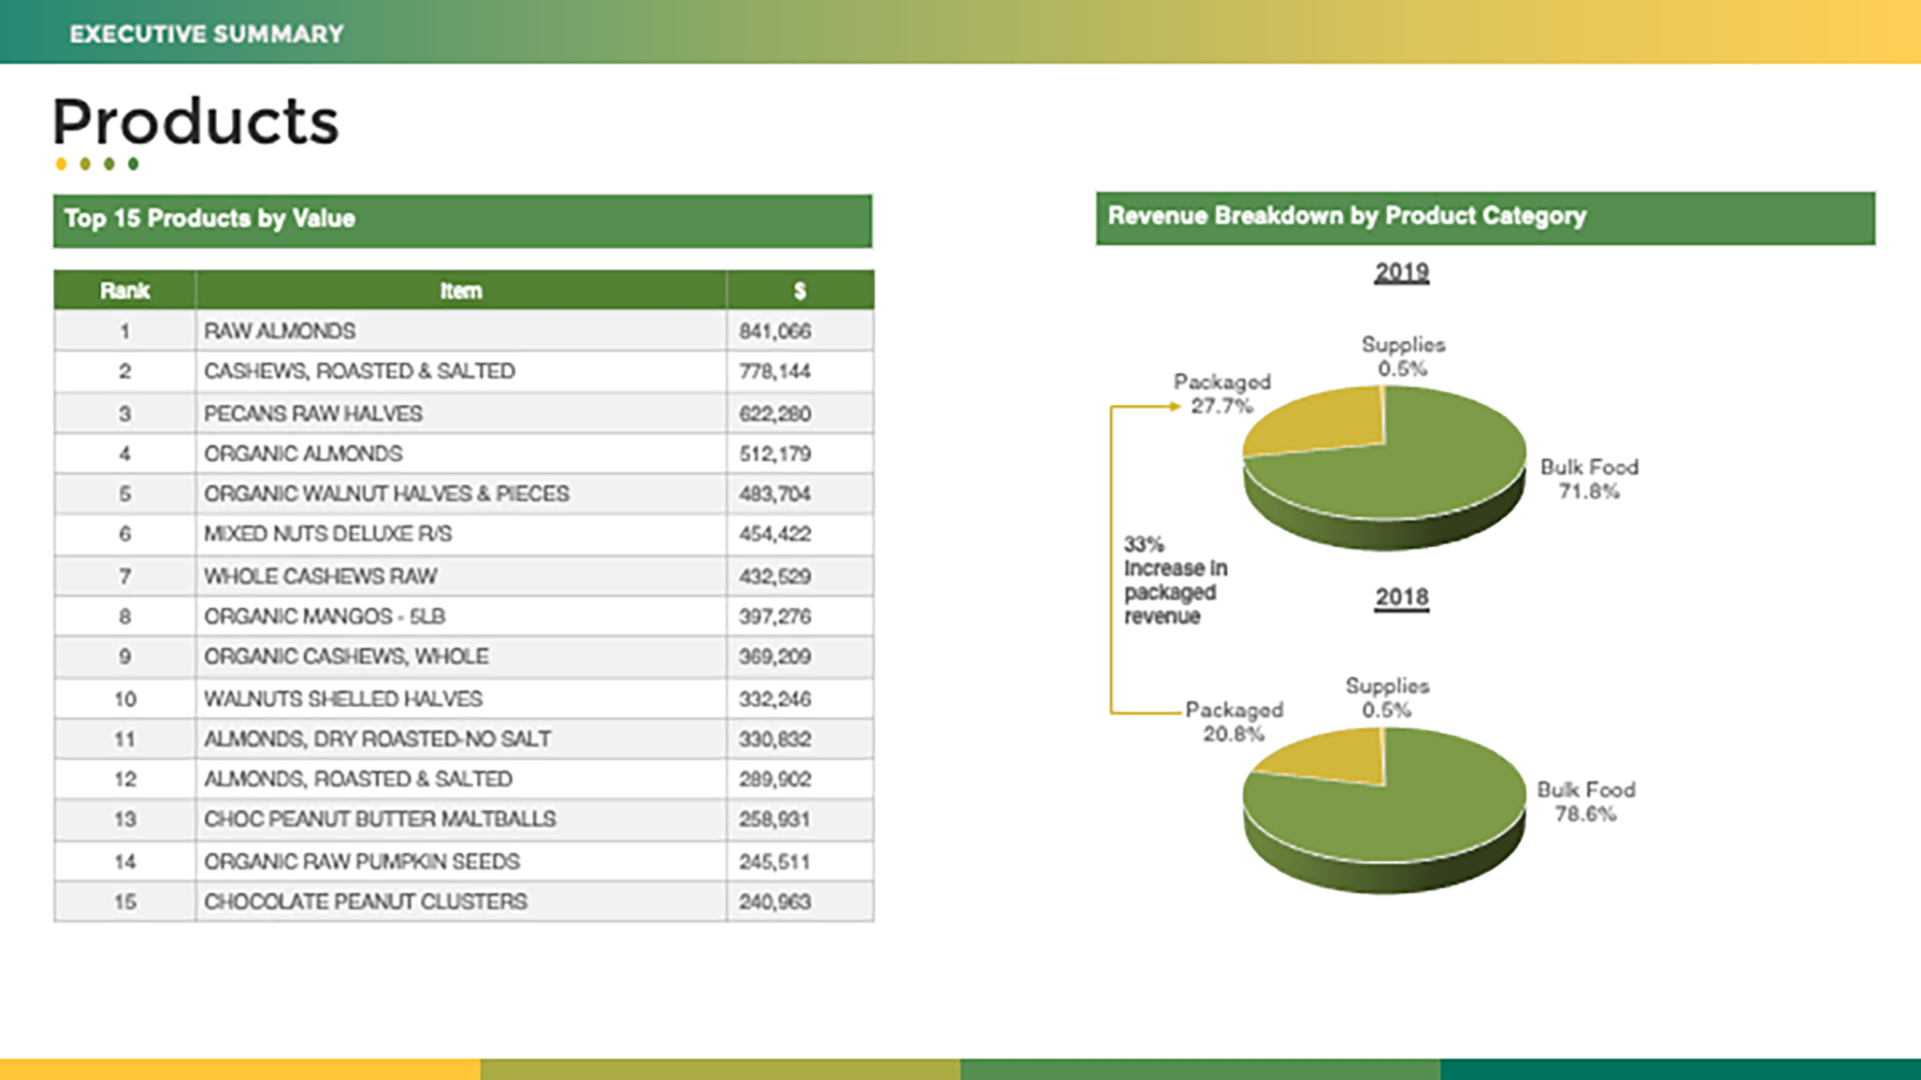
Task: Select the EXECUTIVE SUMMARY header text
Action: 206,34
